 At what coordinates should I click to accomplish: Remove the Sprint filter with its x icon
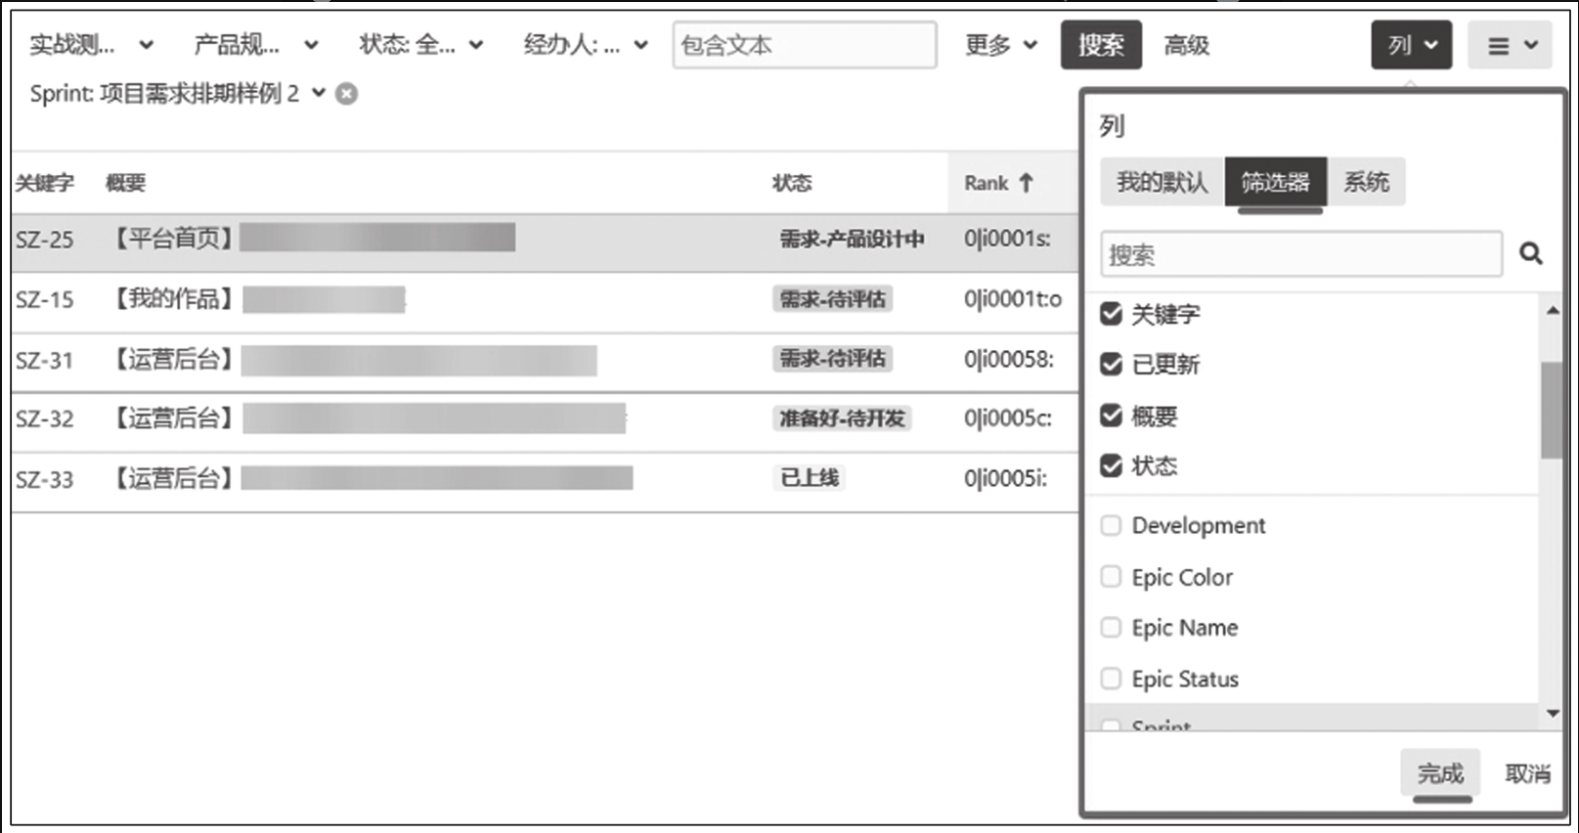coord(347,94)
